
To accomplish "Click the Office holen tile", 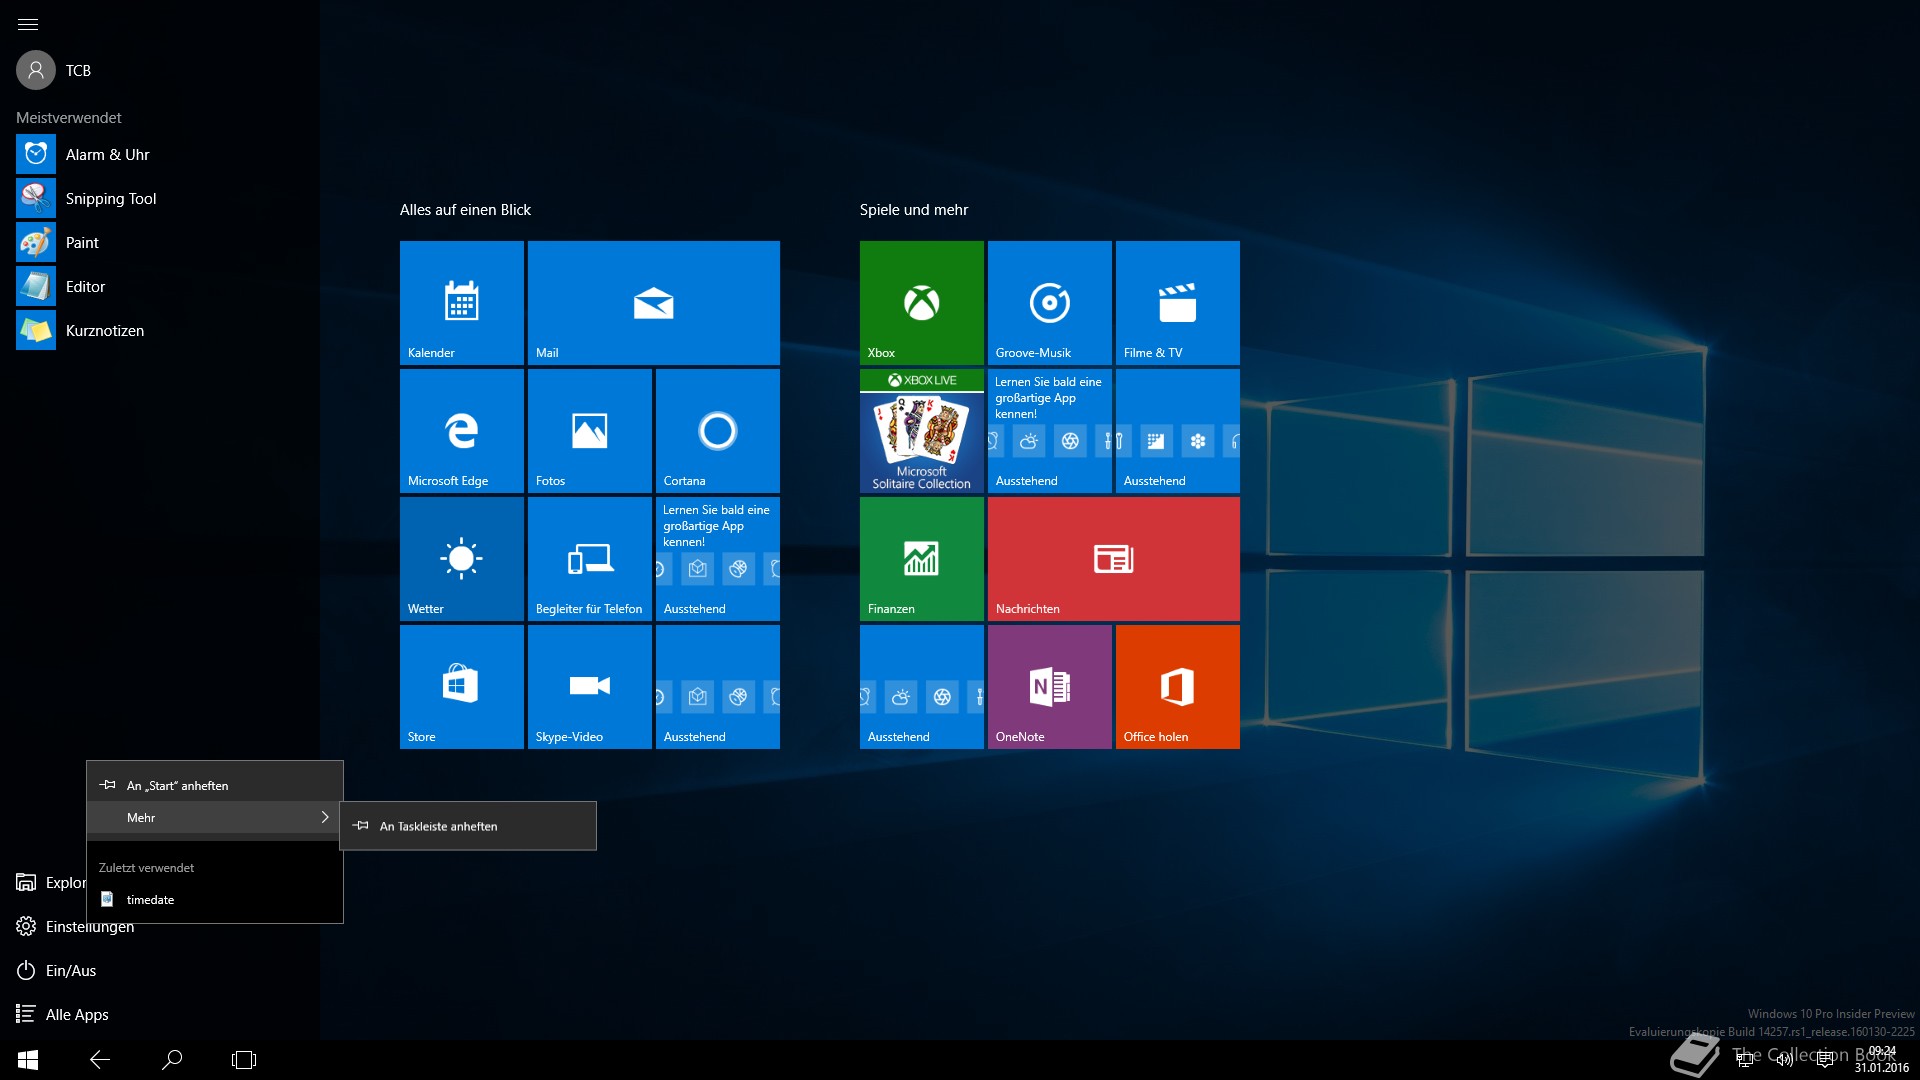I will tap(1178, 687).
